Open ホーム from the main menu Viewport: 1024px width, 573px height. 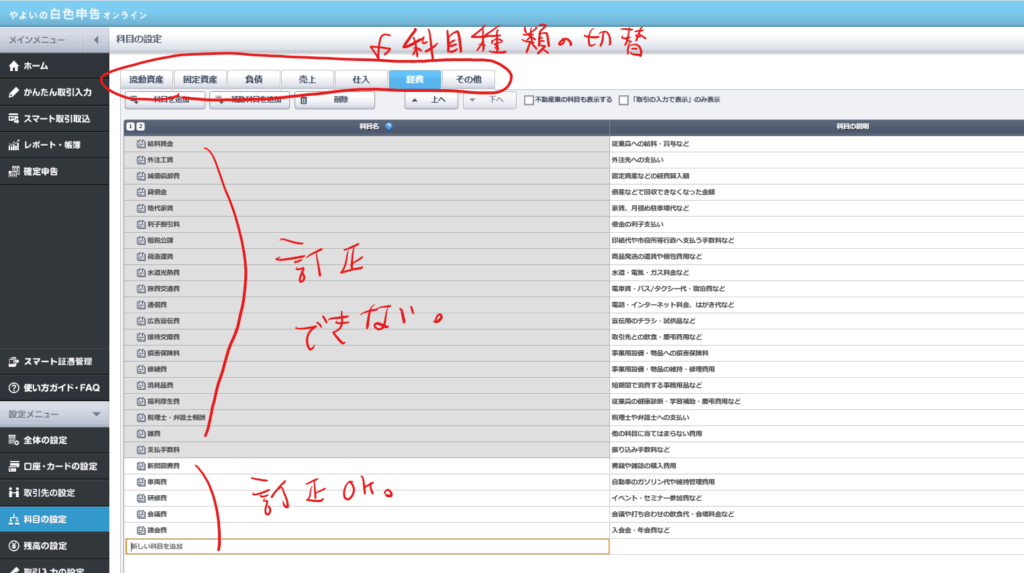[35, 66]
